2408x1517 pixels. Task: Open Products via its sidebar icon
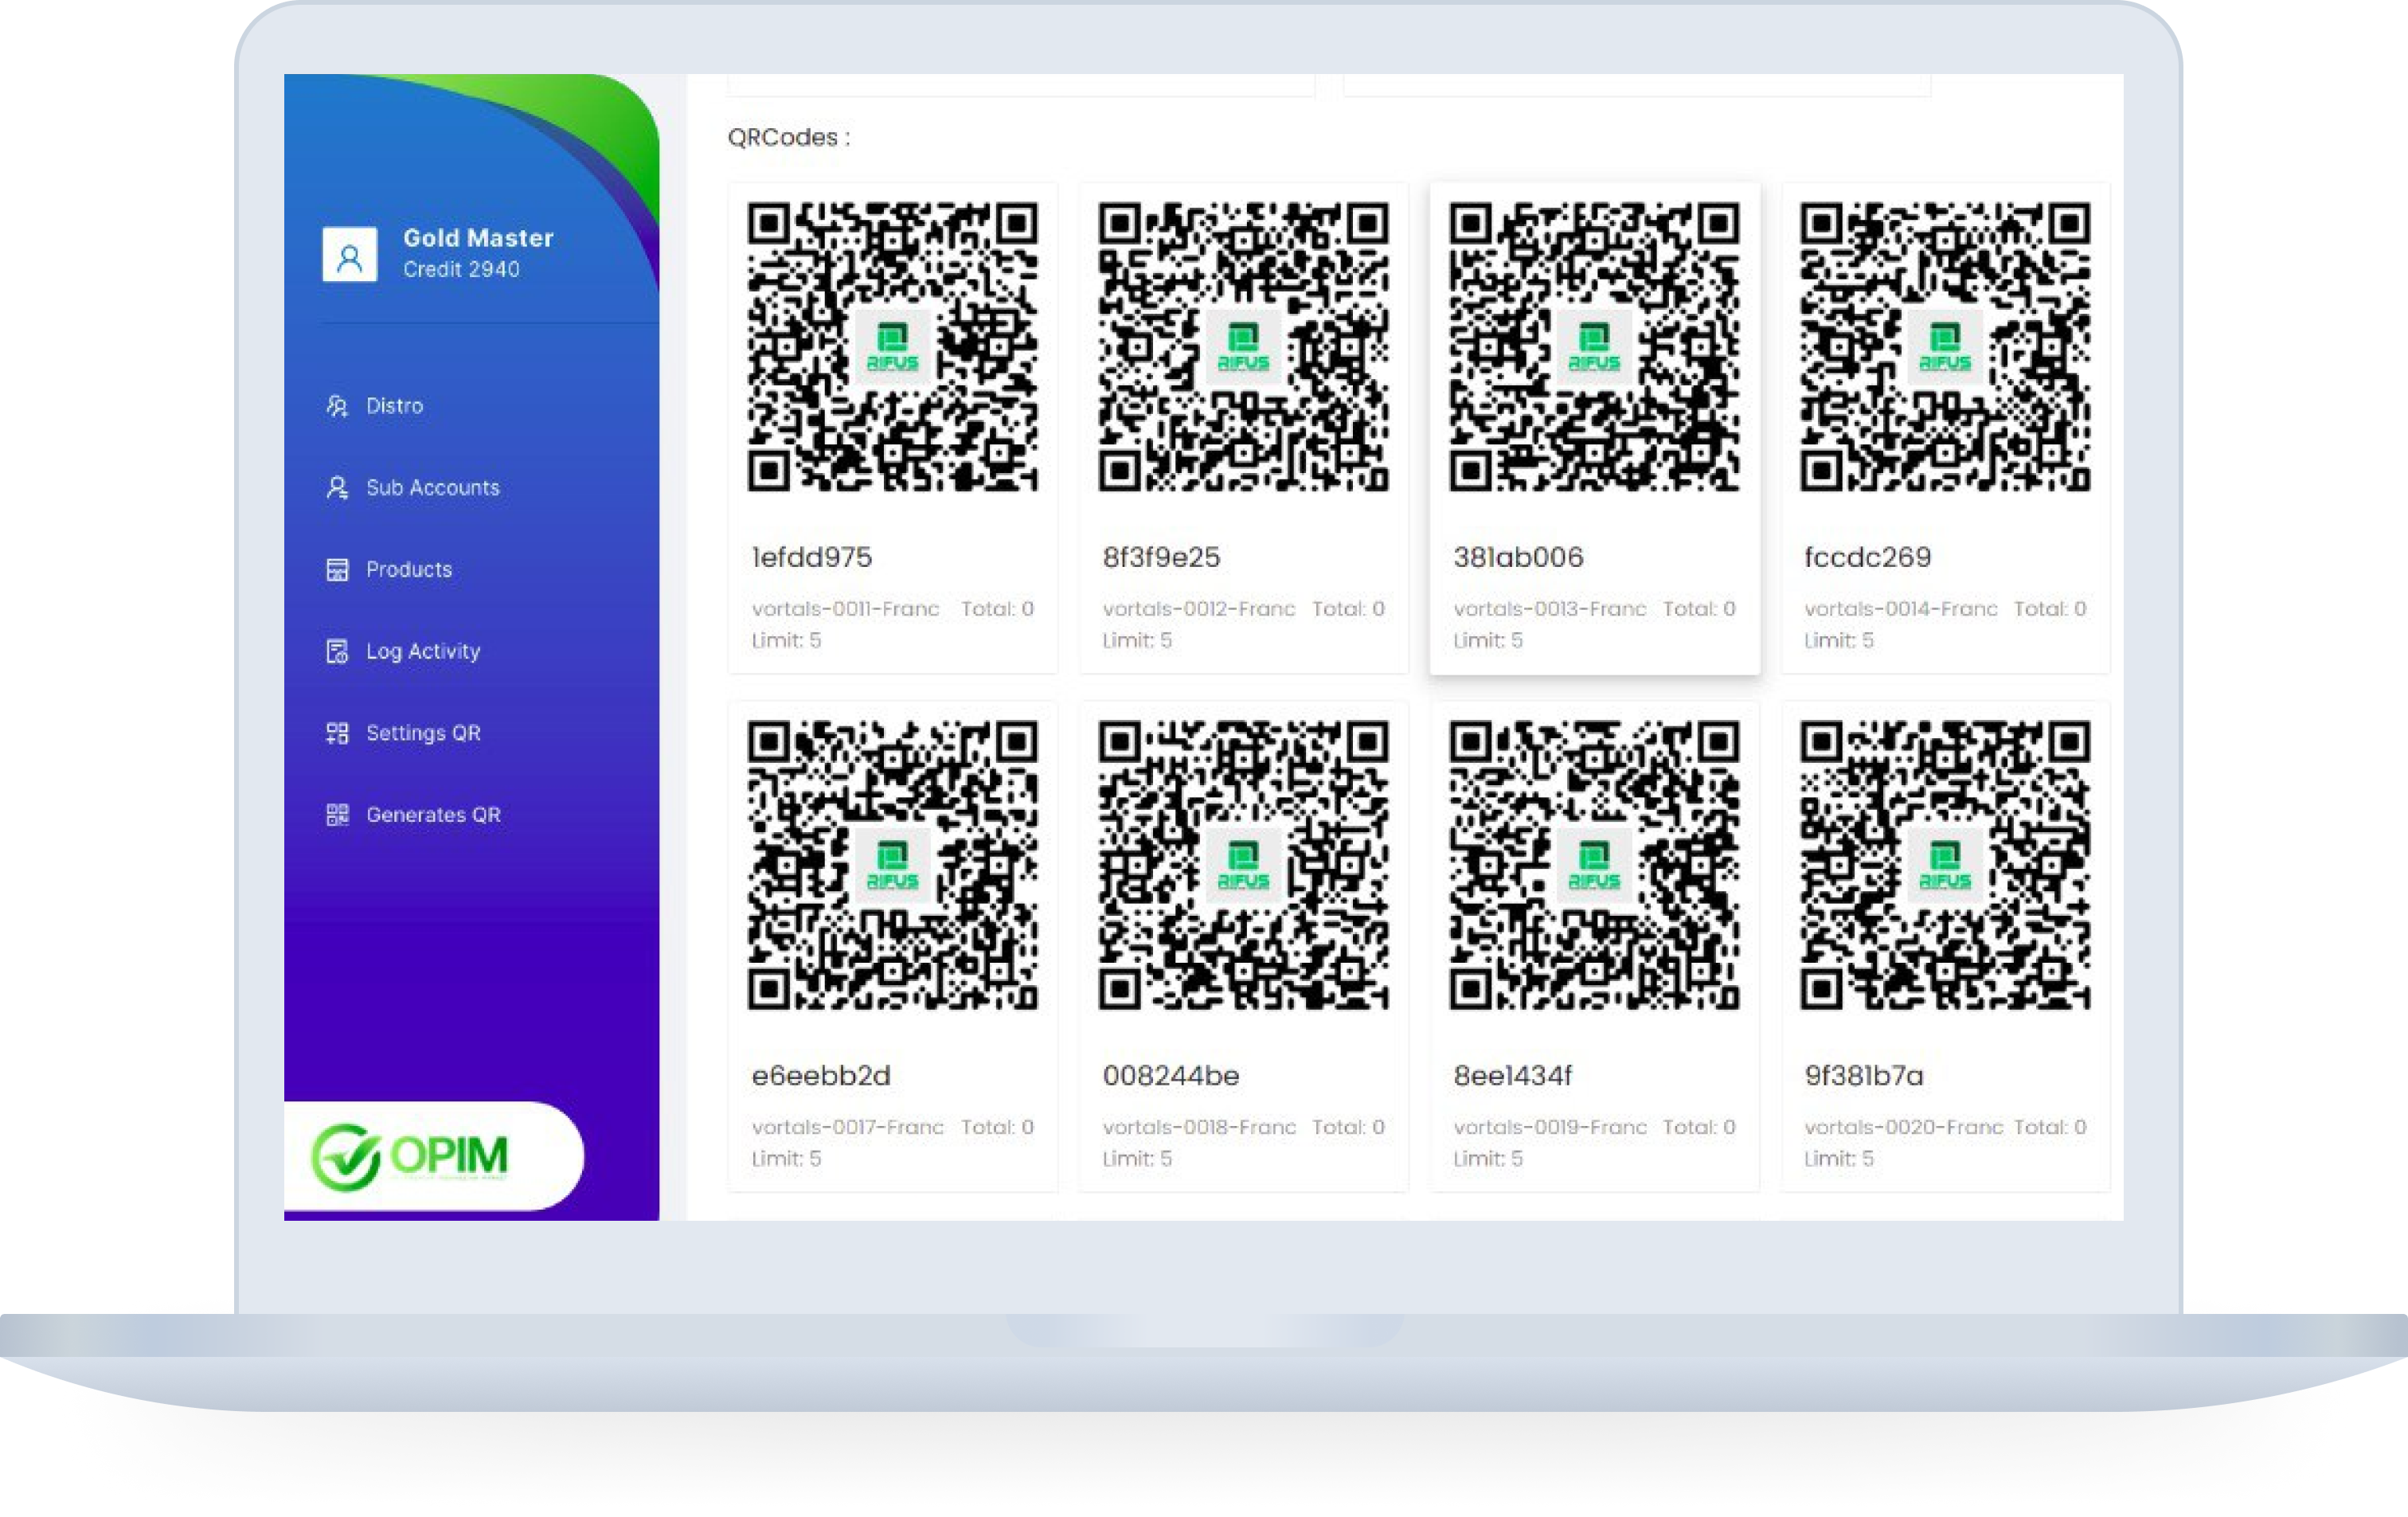pos(338,569)
